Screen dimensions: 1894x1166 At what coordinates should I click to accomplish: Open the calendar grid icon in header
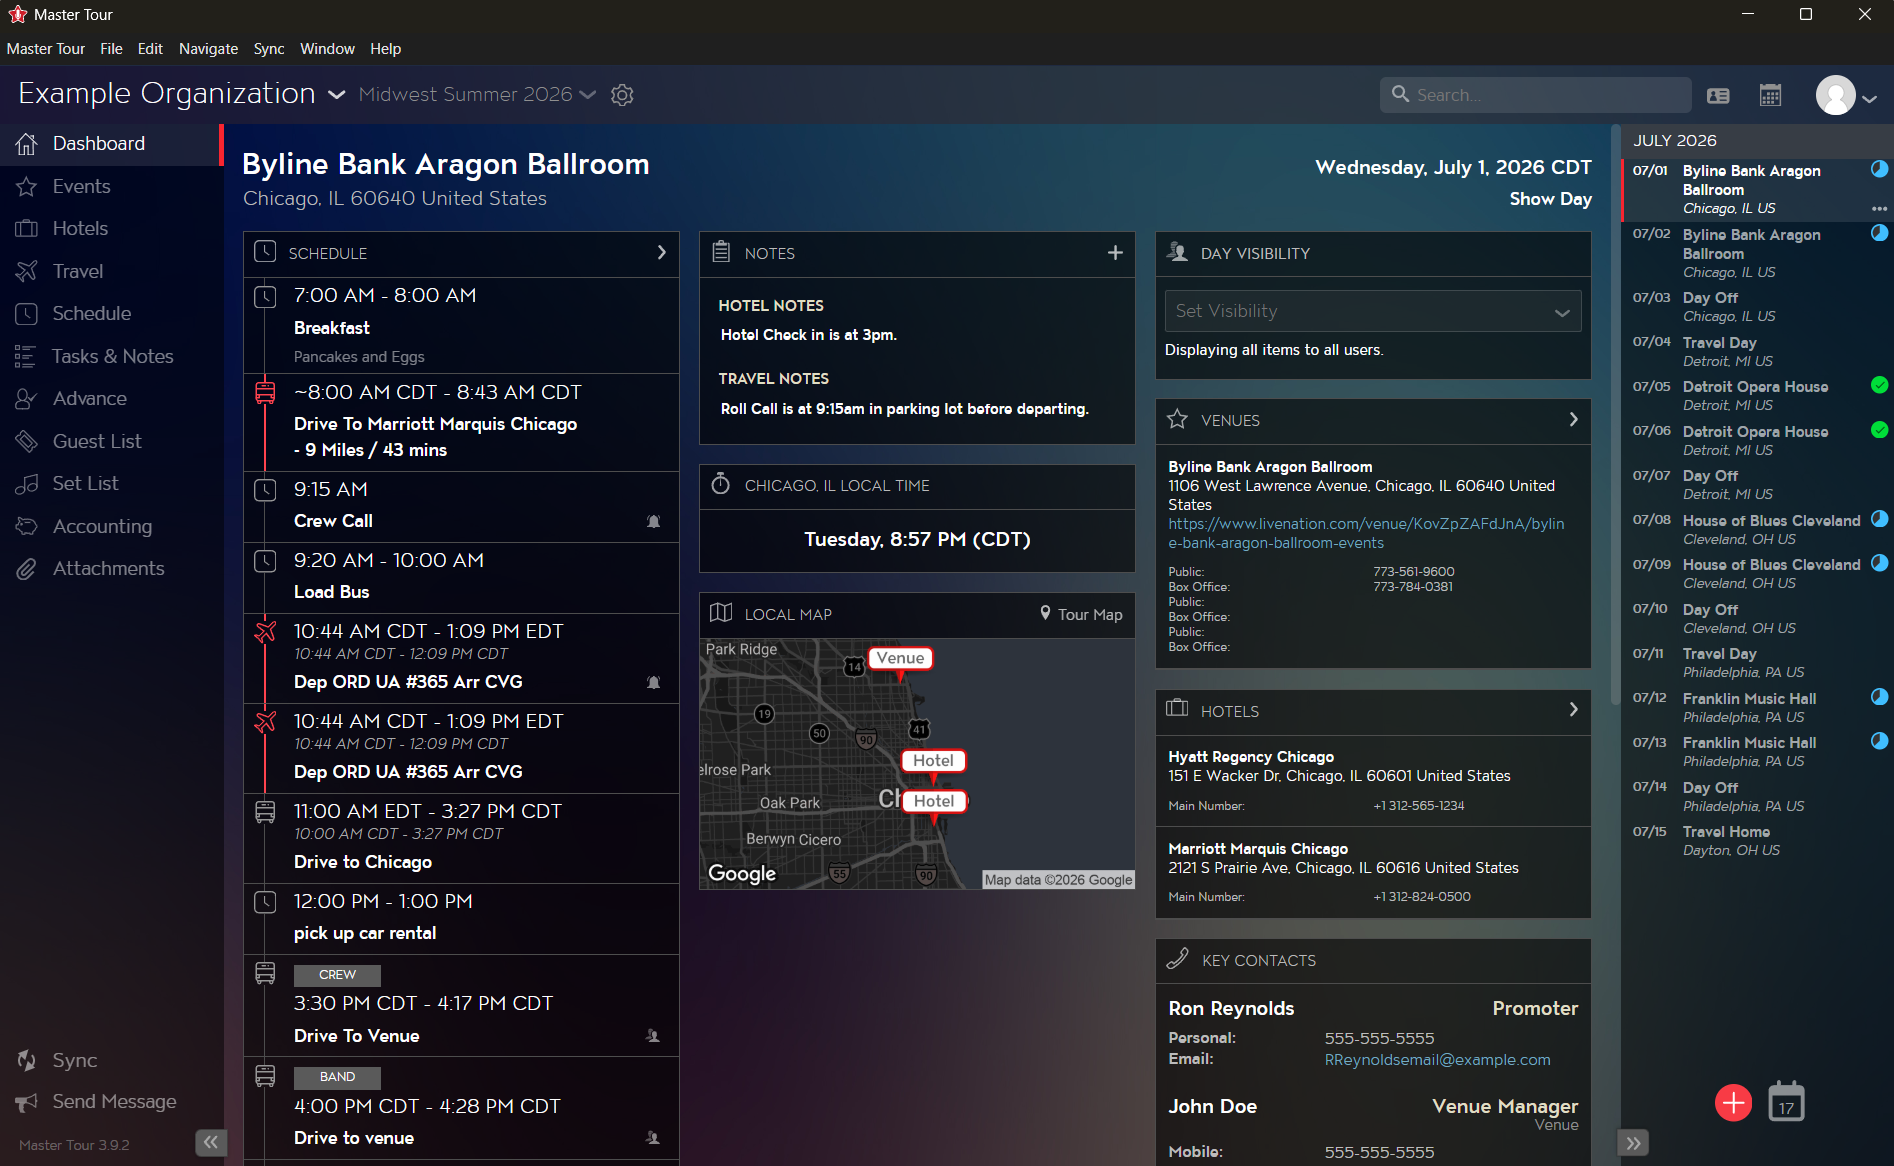[x=1770, y=96]
